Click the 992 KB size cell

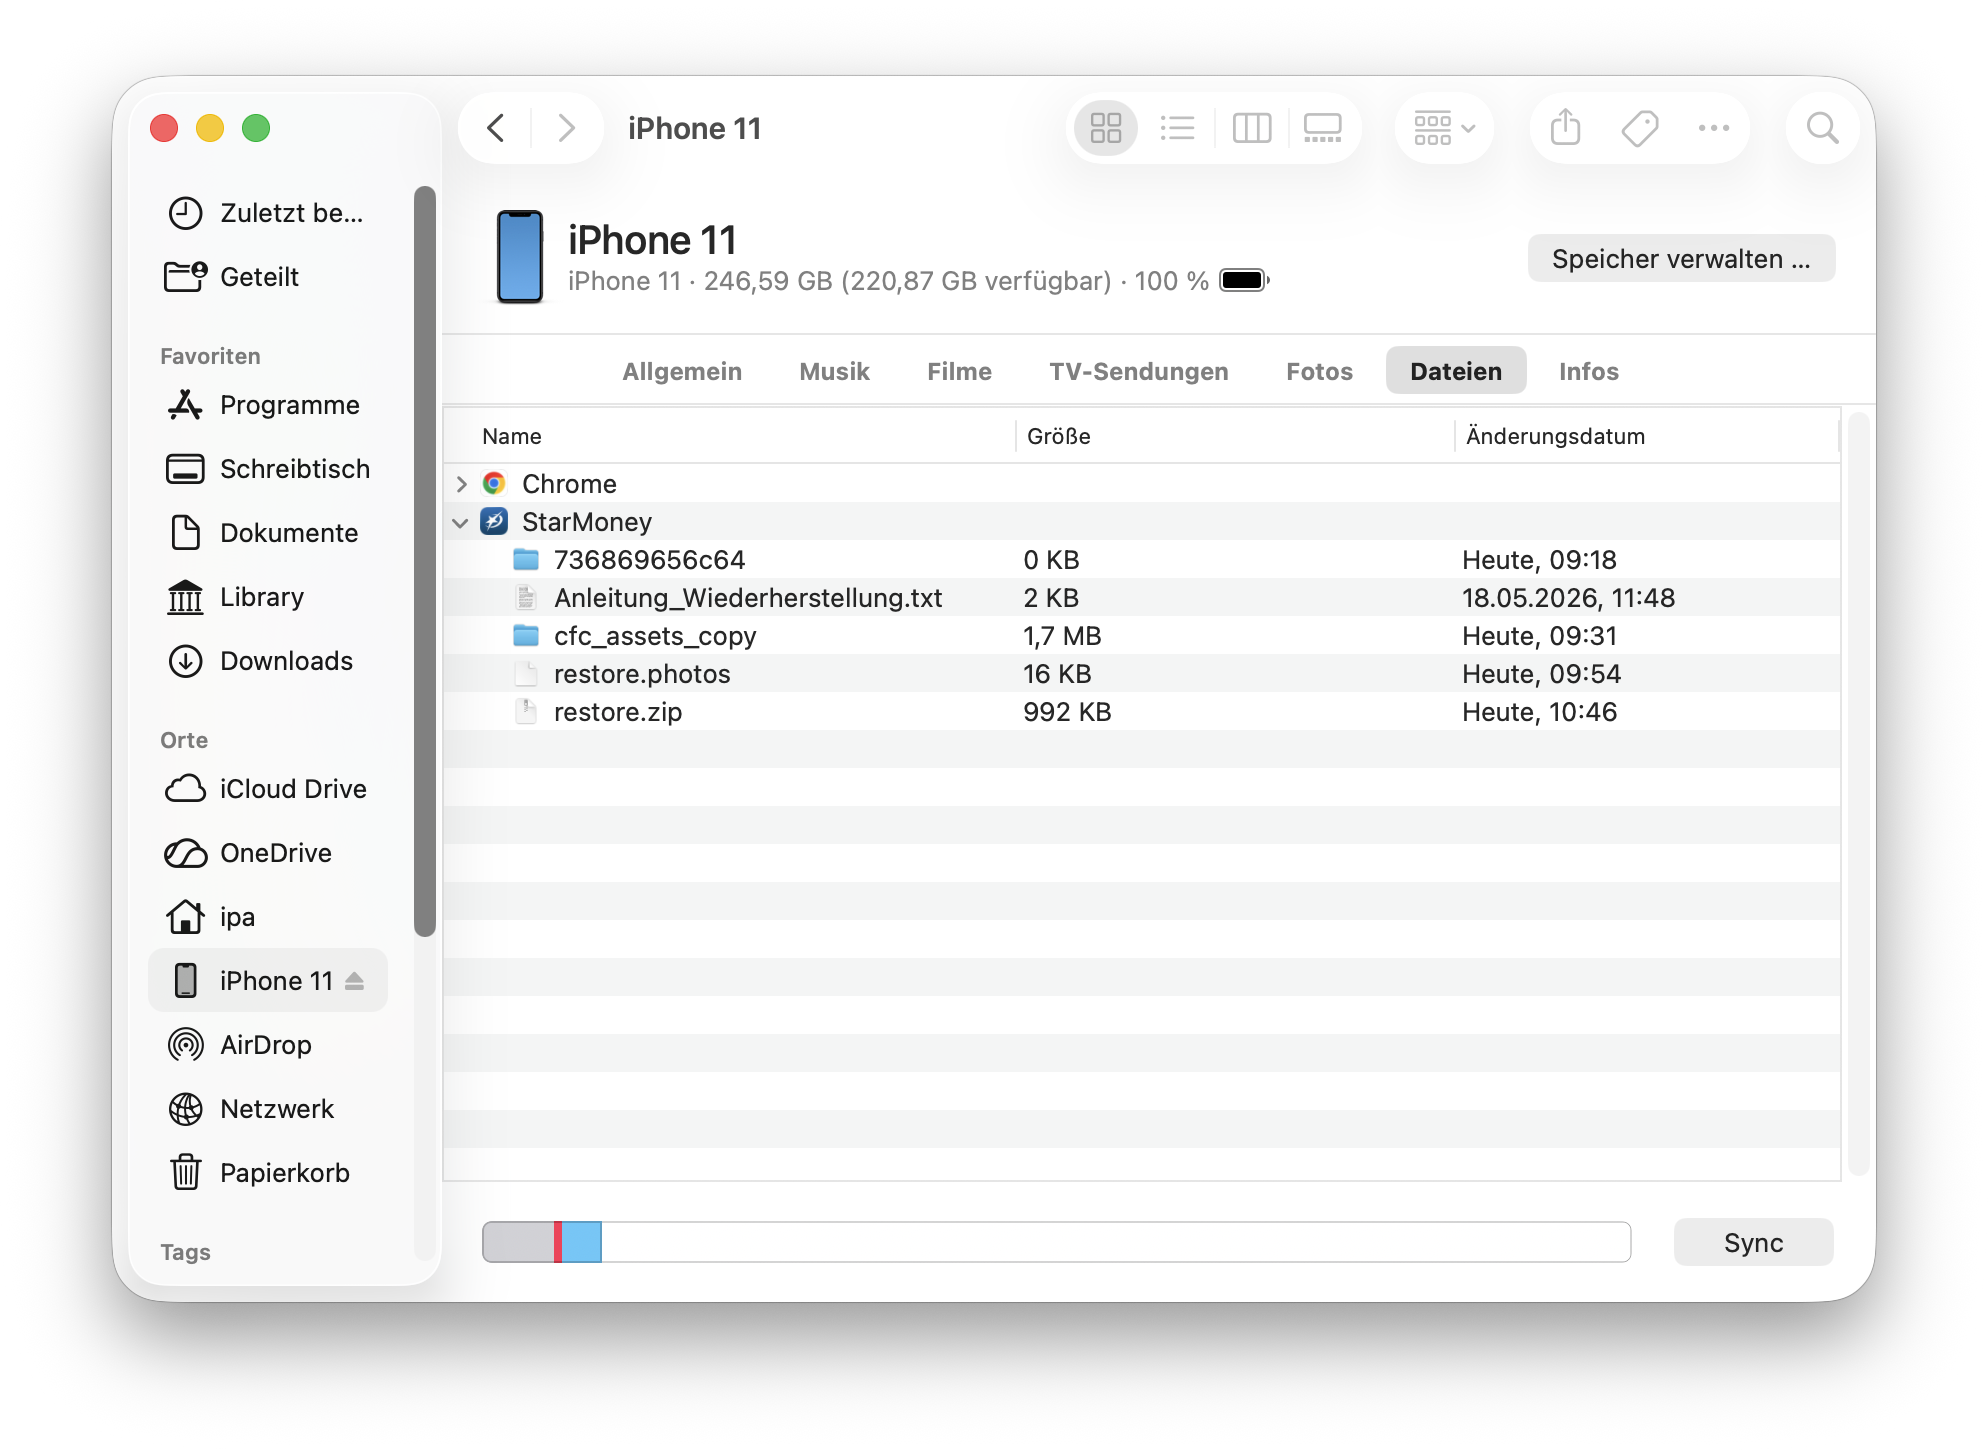point(1067,712)
